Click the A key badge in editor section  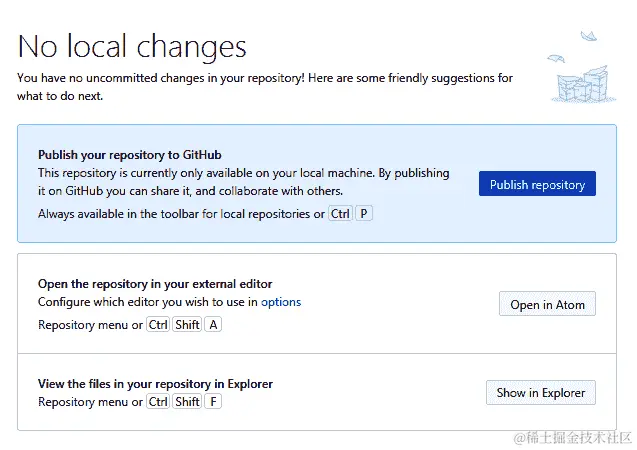(214, 325)
